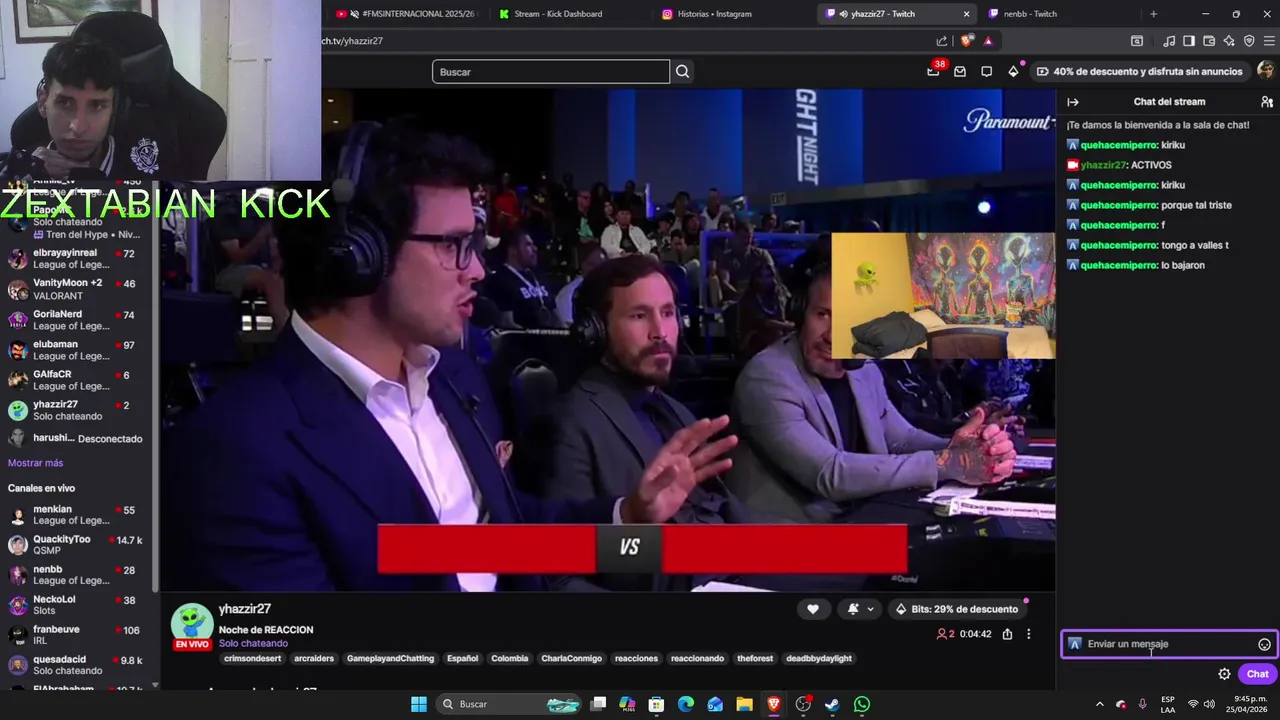1280x720 pixels.
Task: Click yhazzir27 channel avatar with EN VIVO
Action: pos(192,627)
